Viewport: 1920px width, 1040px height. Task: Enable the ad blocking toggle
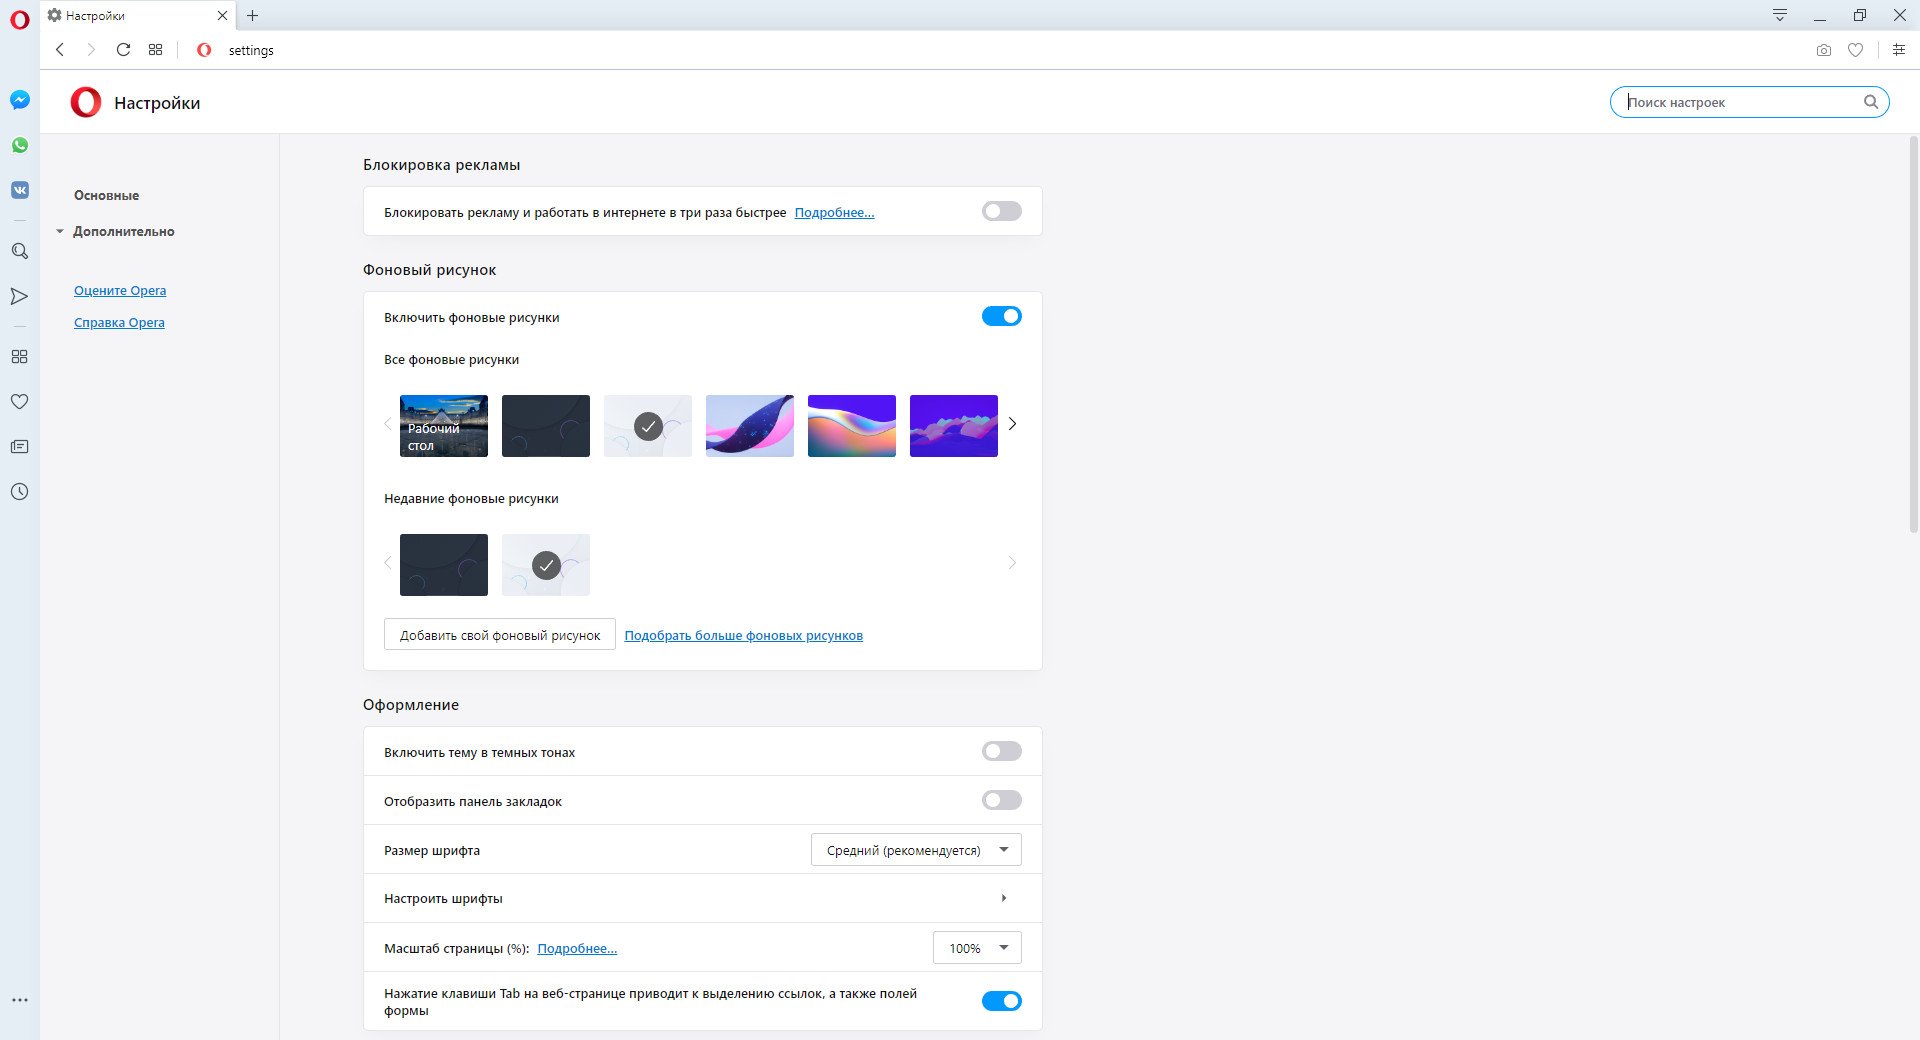tap(1001, 211)
